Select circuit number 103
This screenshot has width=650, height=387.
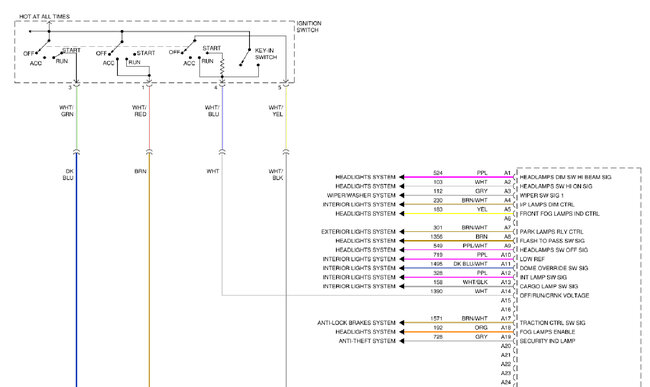click(438, 182)
